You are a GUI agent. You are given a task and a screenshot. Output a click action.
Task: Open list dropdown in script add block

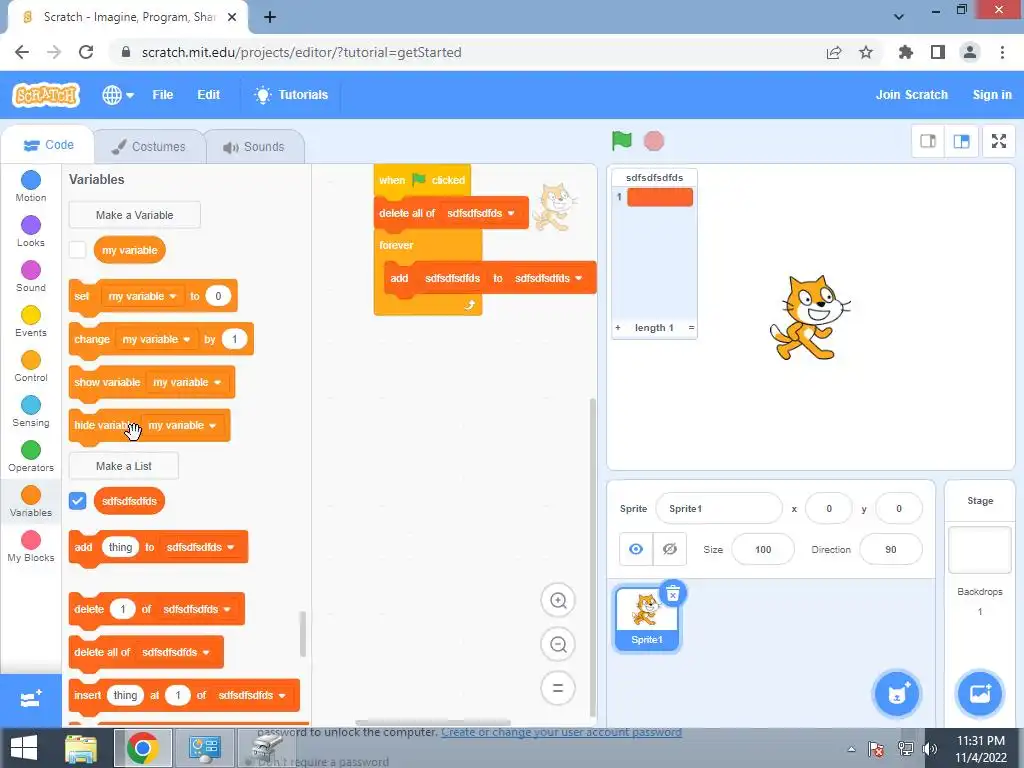coord(549,278)
